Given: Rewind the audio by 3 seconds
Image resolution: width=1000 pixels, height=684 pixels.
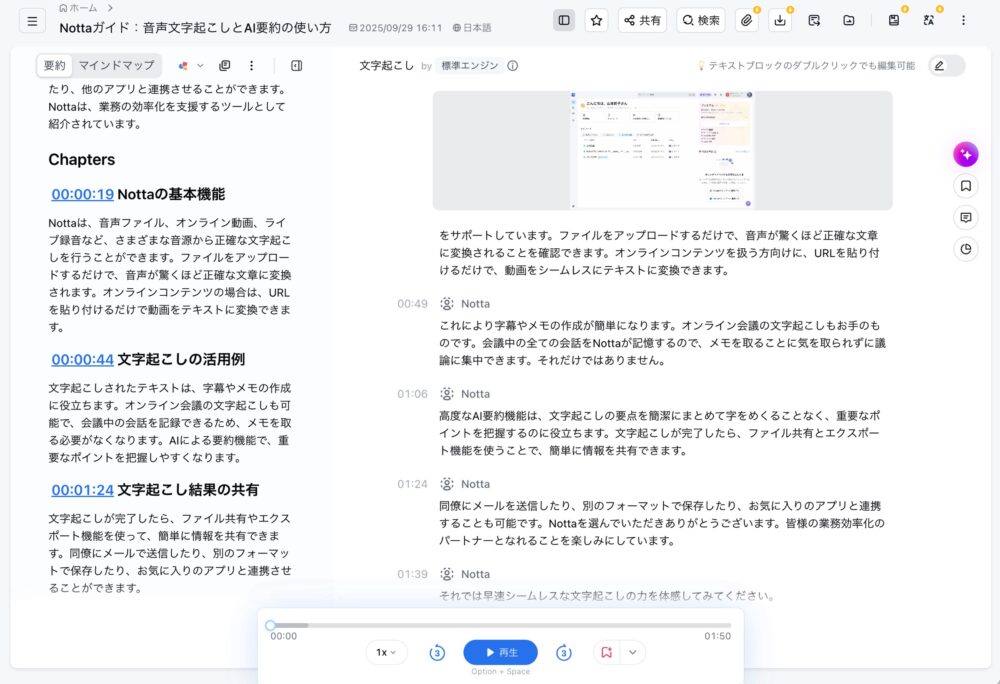Looking at the screenshot, I should pyautogui.click(x=437, y=653).
